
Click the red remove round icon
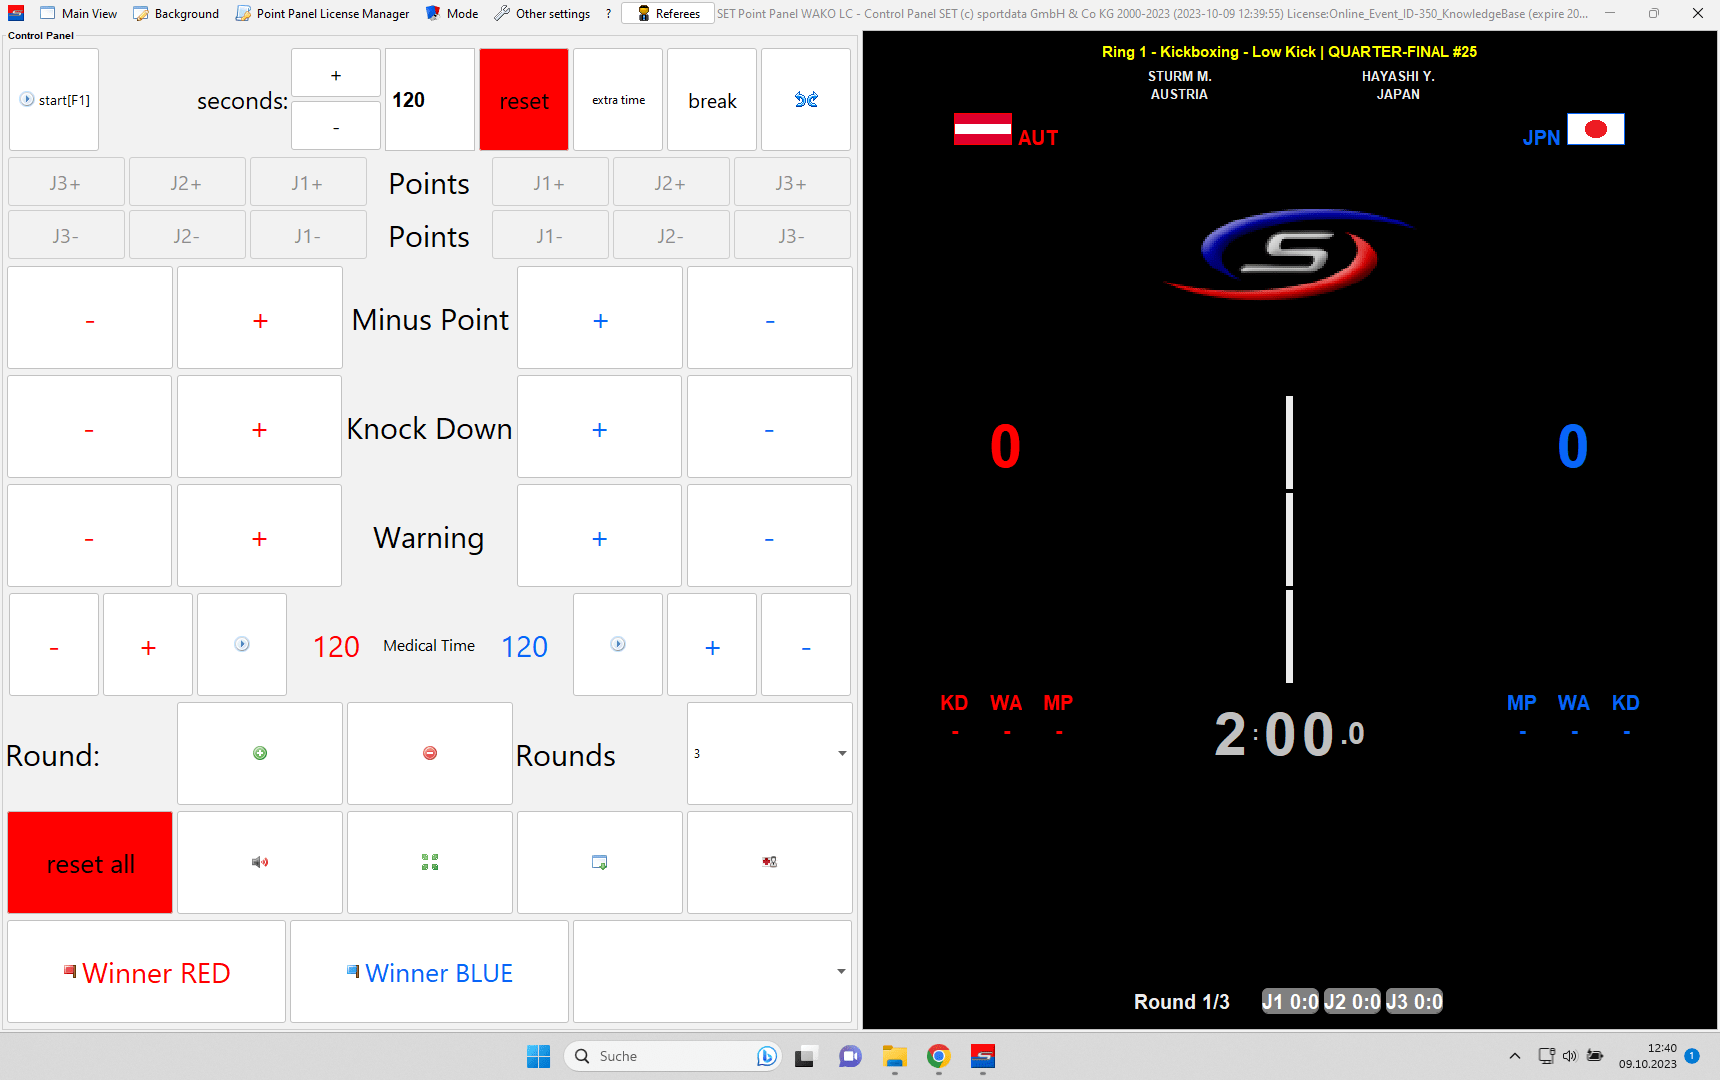(x=430, y=753)
